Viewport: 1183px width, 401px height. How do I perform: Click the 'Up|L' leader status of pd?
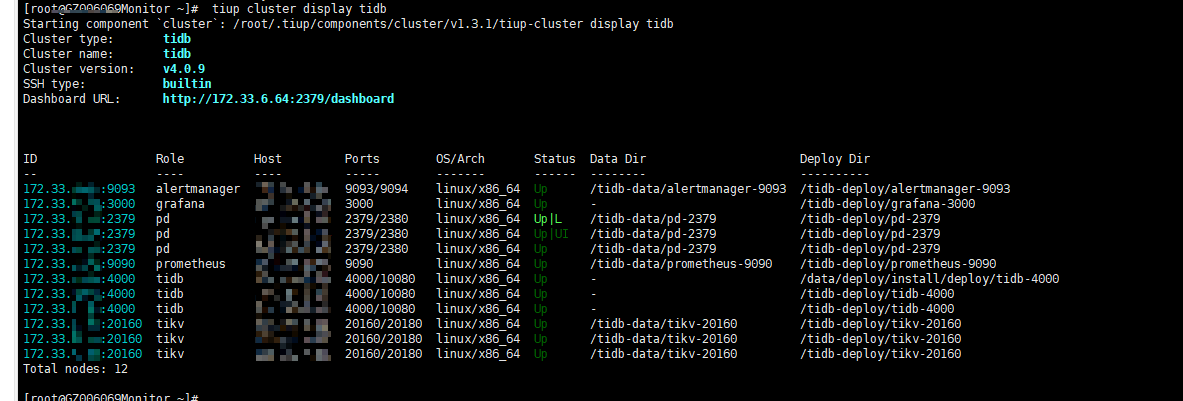click(x=548, y=219)
